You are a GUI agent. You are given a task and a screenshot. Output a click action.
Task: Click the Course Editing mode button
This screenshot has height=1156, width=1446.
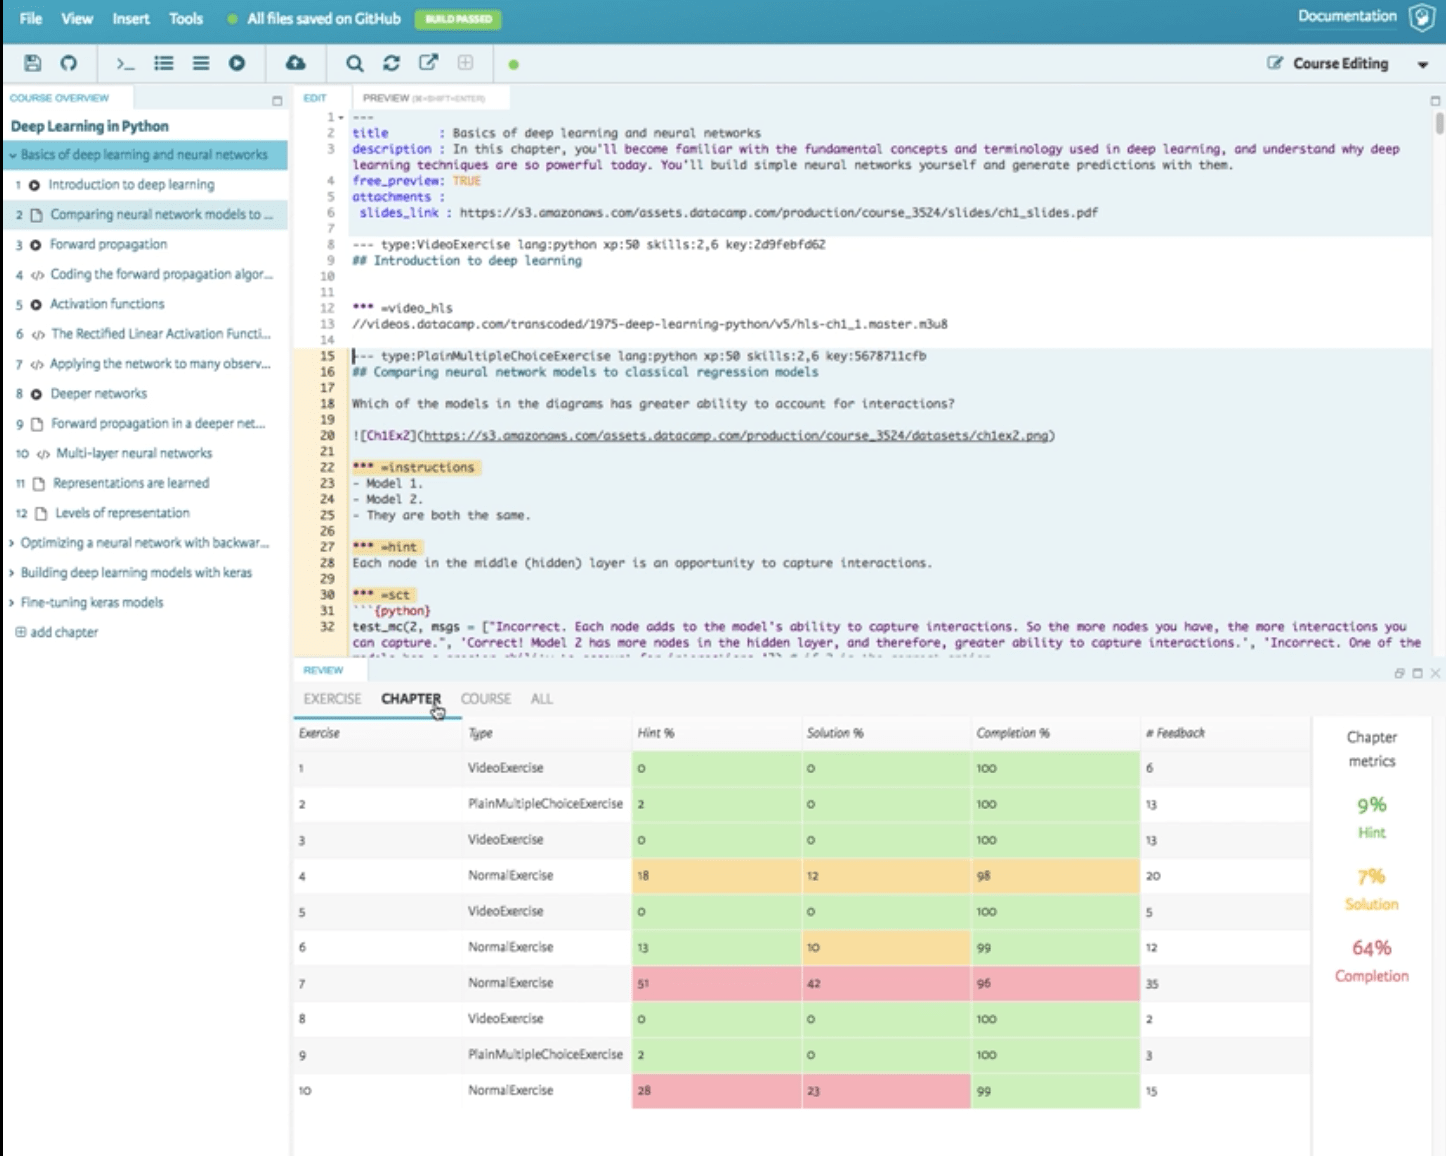point(1340,63)
